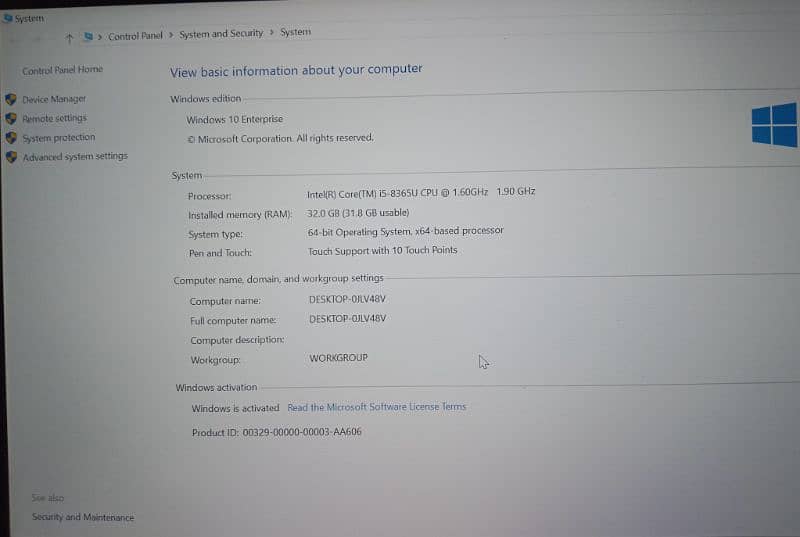This screenshot has width=800, height=537.
Task: Click shield icon beside System protection
Action: [x=11, y=138]
